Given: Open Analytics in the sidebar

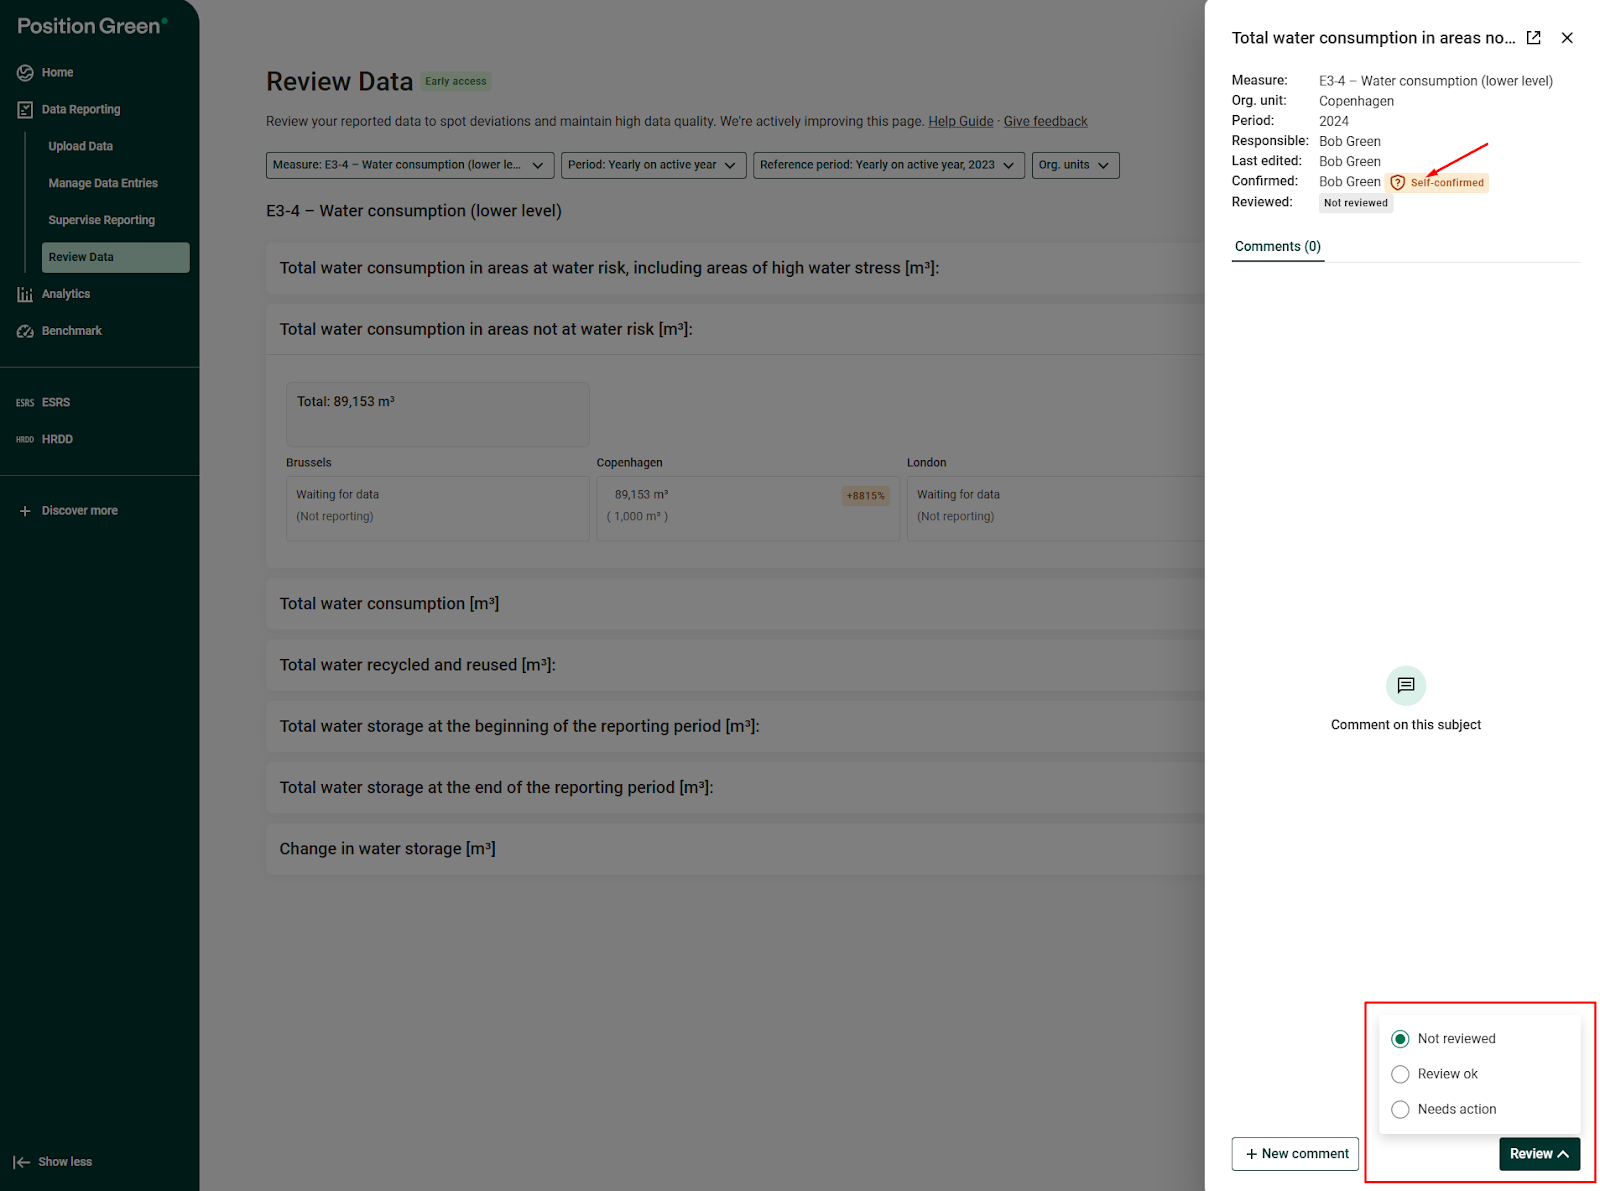Looking at the screenshot, I should 66,294.
